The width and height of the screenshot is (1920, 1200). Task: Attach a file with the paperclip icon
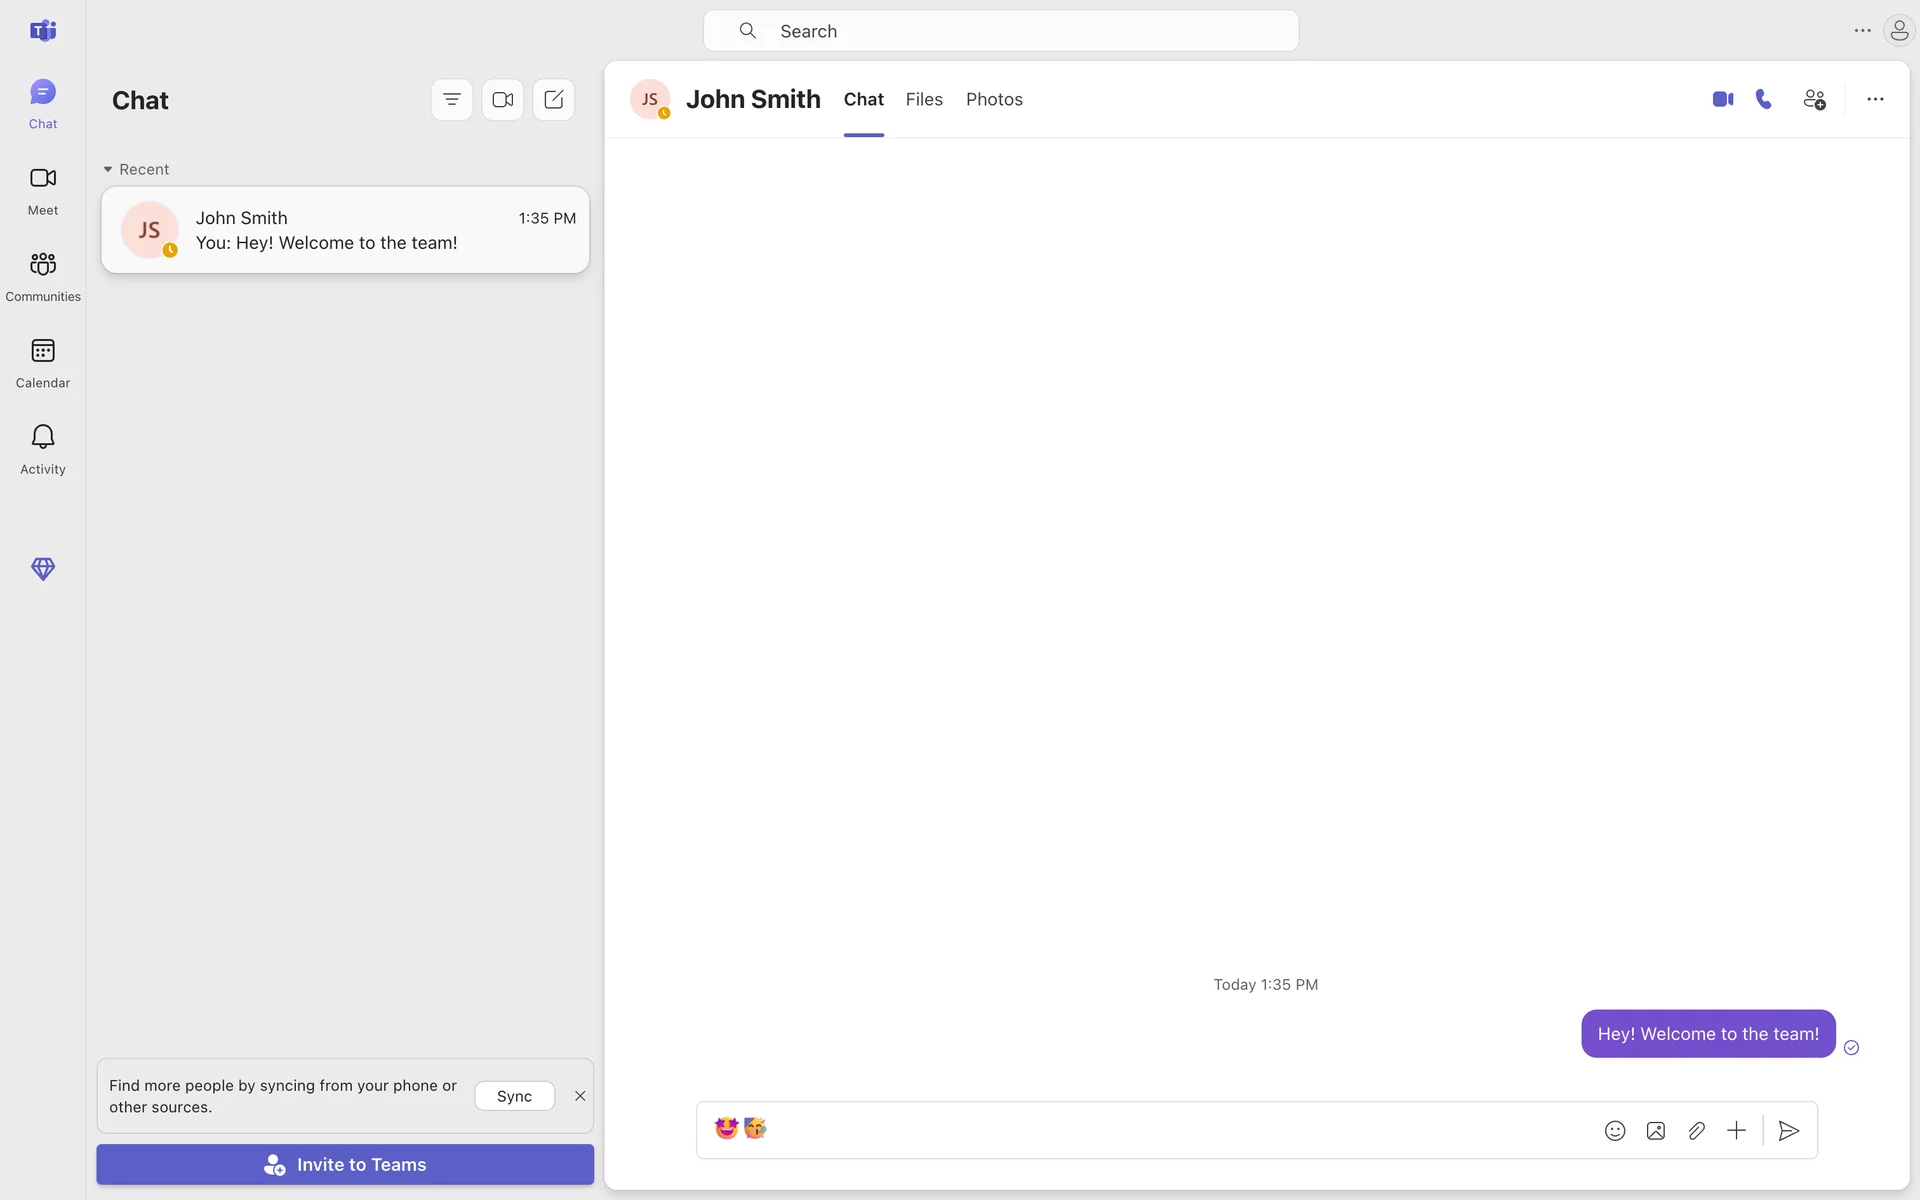pos(1696,1131)
